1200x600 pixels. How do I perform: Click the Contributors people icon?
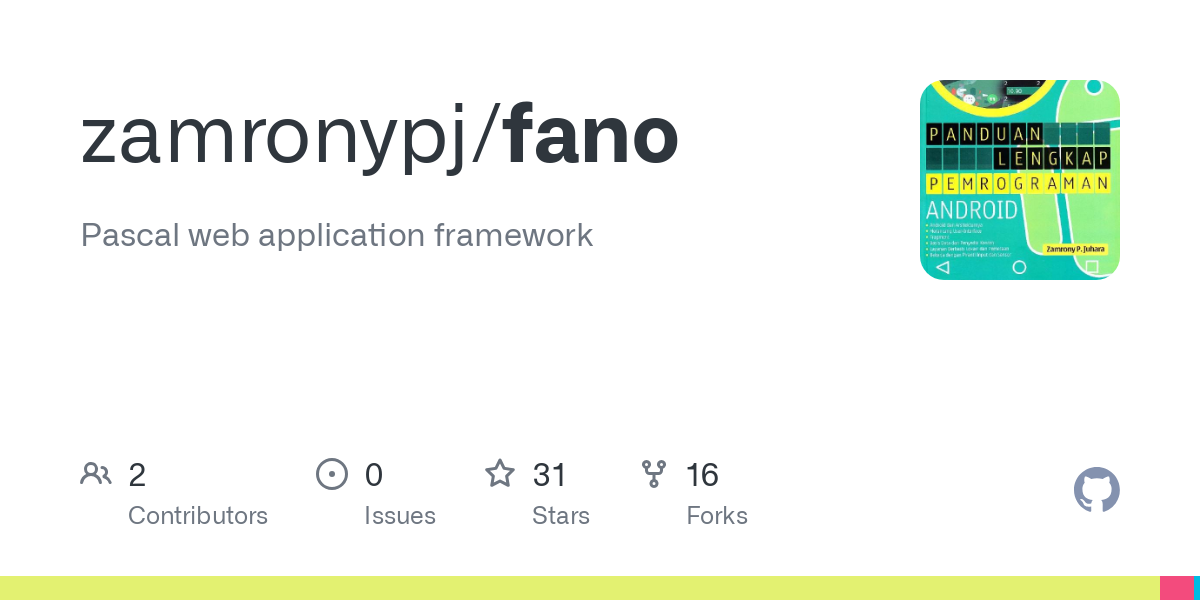pos(96,473)
